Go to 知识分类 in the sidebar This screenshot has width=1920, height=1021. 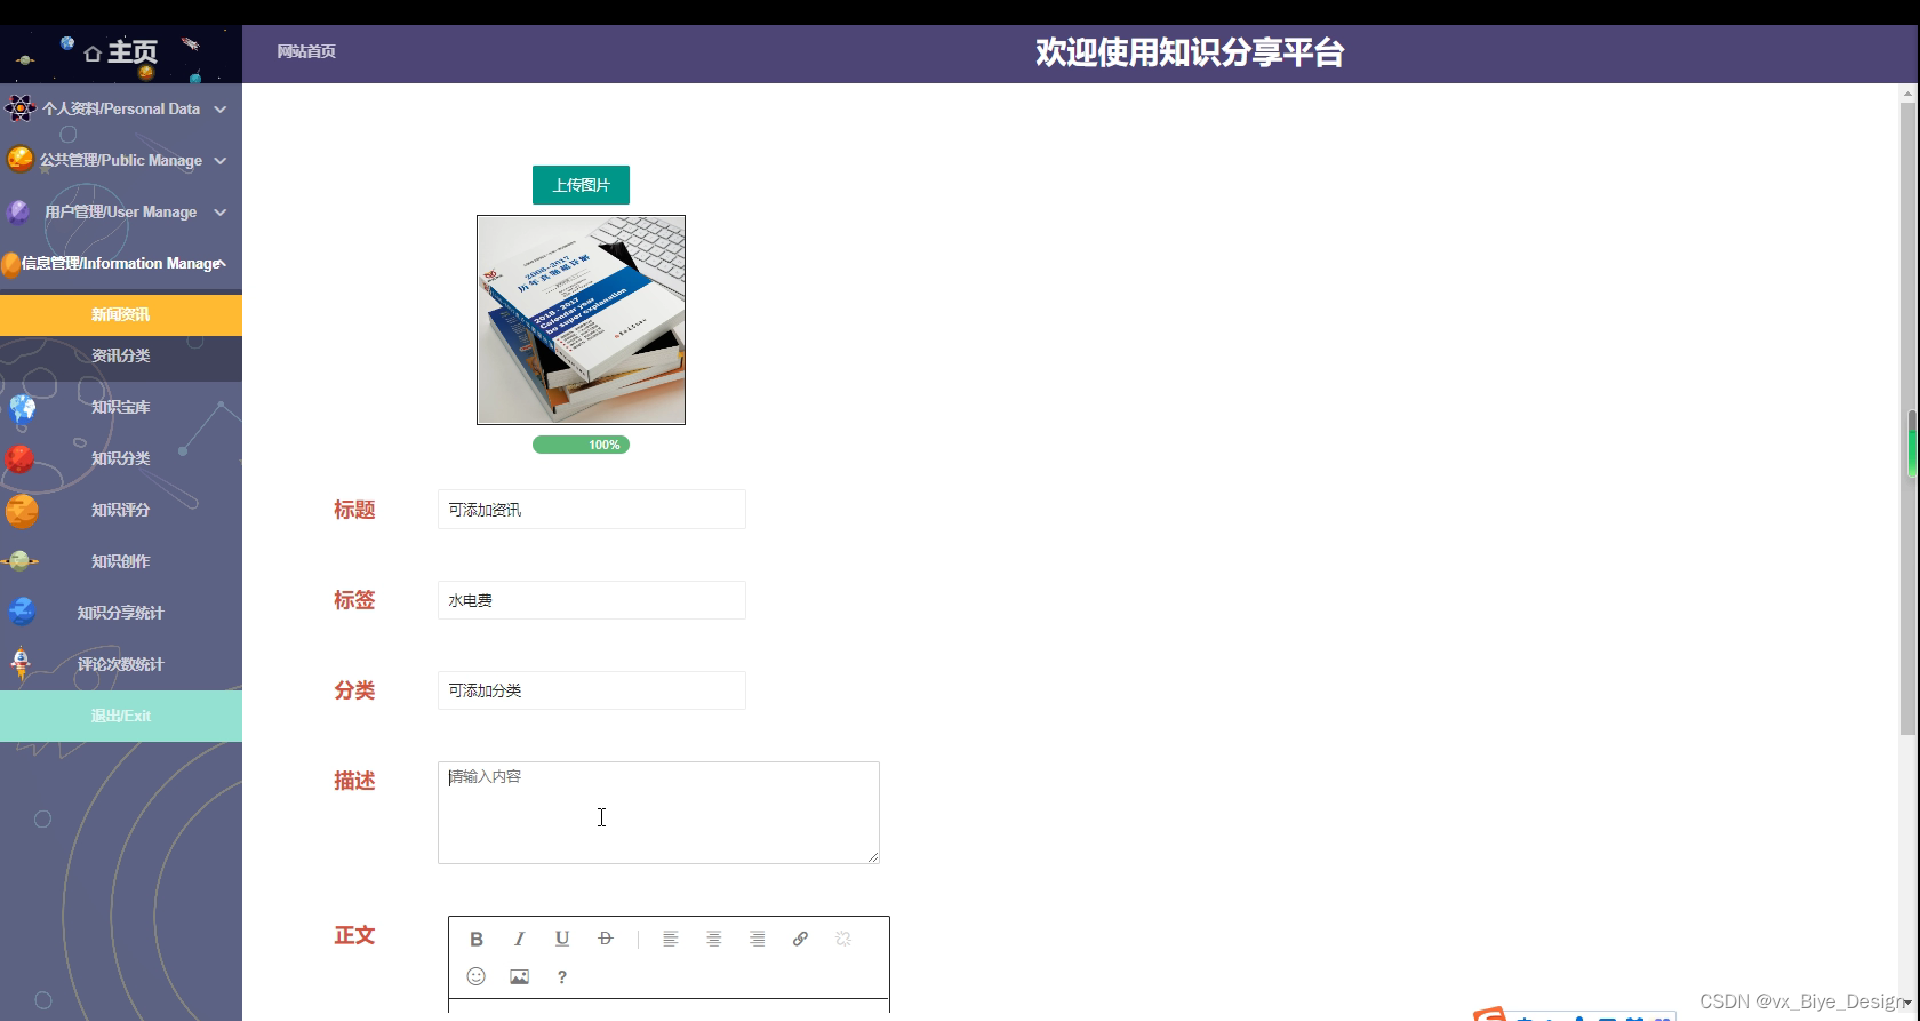121,459
